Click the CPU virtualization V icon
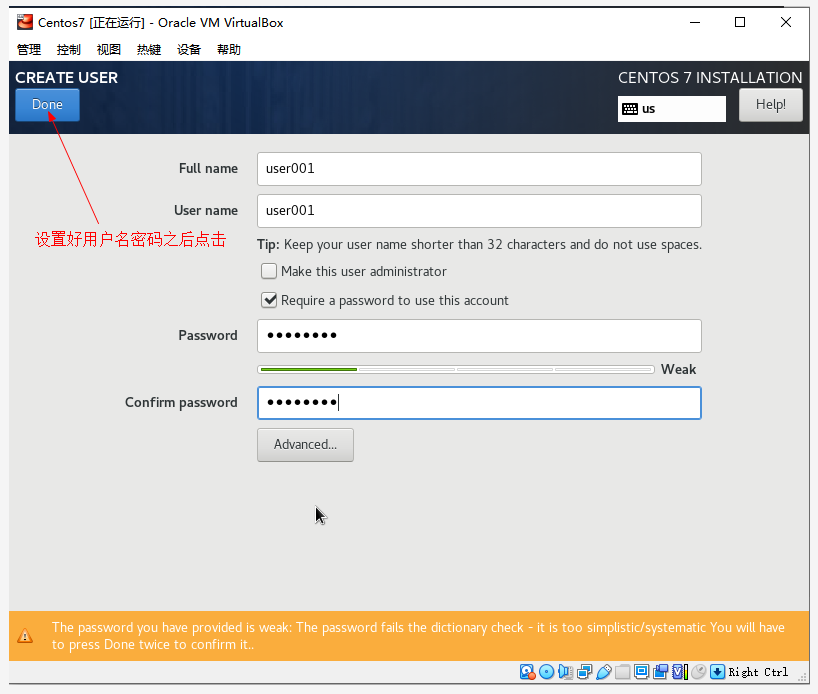The height and width of the screenshot is (694, 818). 679,672
